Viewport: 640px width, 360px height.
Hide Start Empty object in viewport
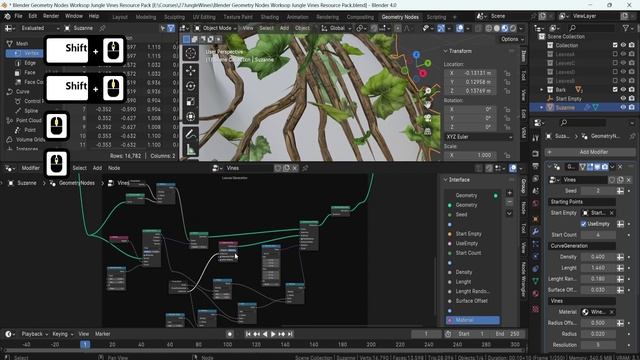(623, 98)
